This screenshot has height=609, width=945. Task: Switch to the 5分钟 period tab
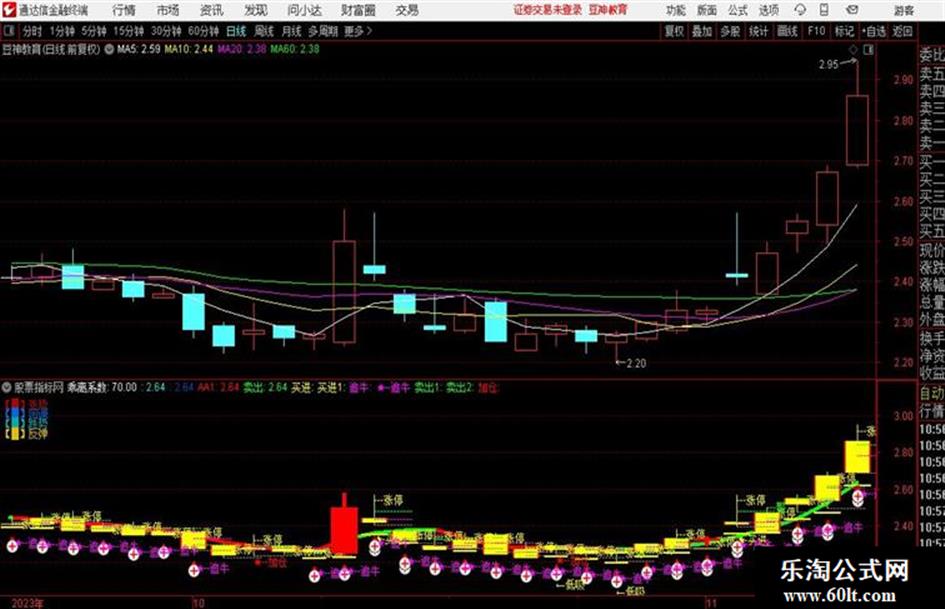click(x=93, y=31)
